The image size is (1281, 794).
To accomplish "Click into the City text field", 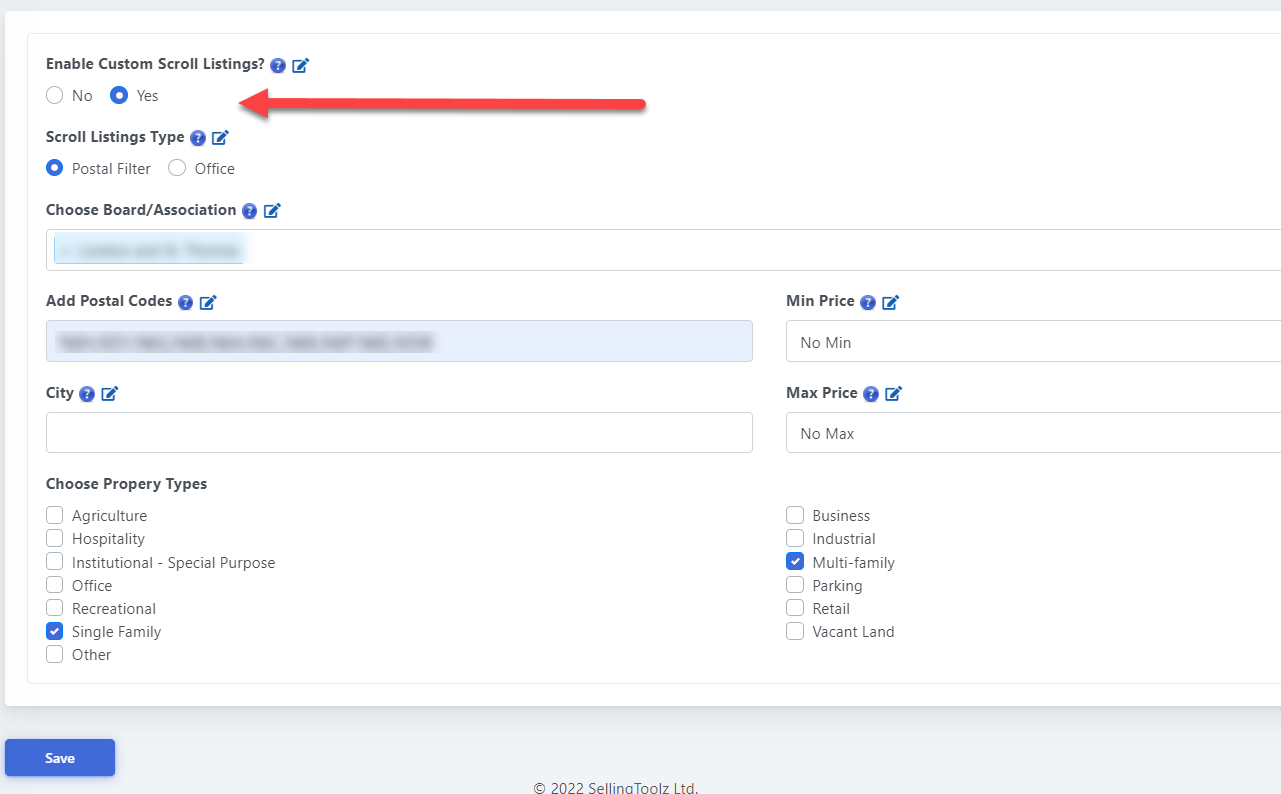I will point(399,433).
